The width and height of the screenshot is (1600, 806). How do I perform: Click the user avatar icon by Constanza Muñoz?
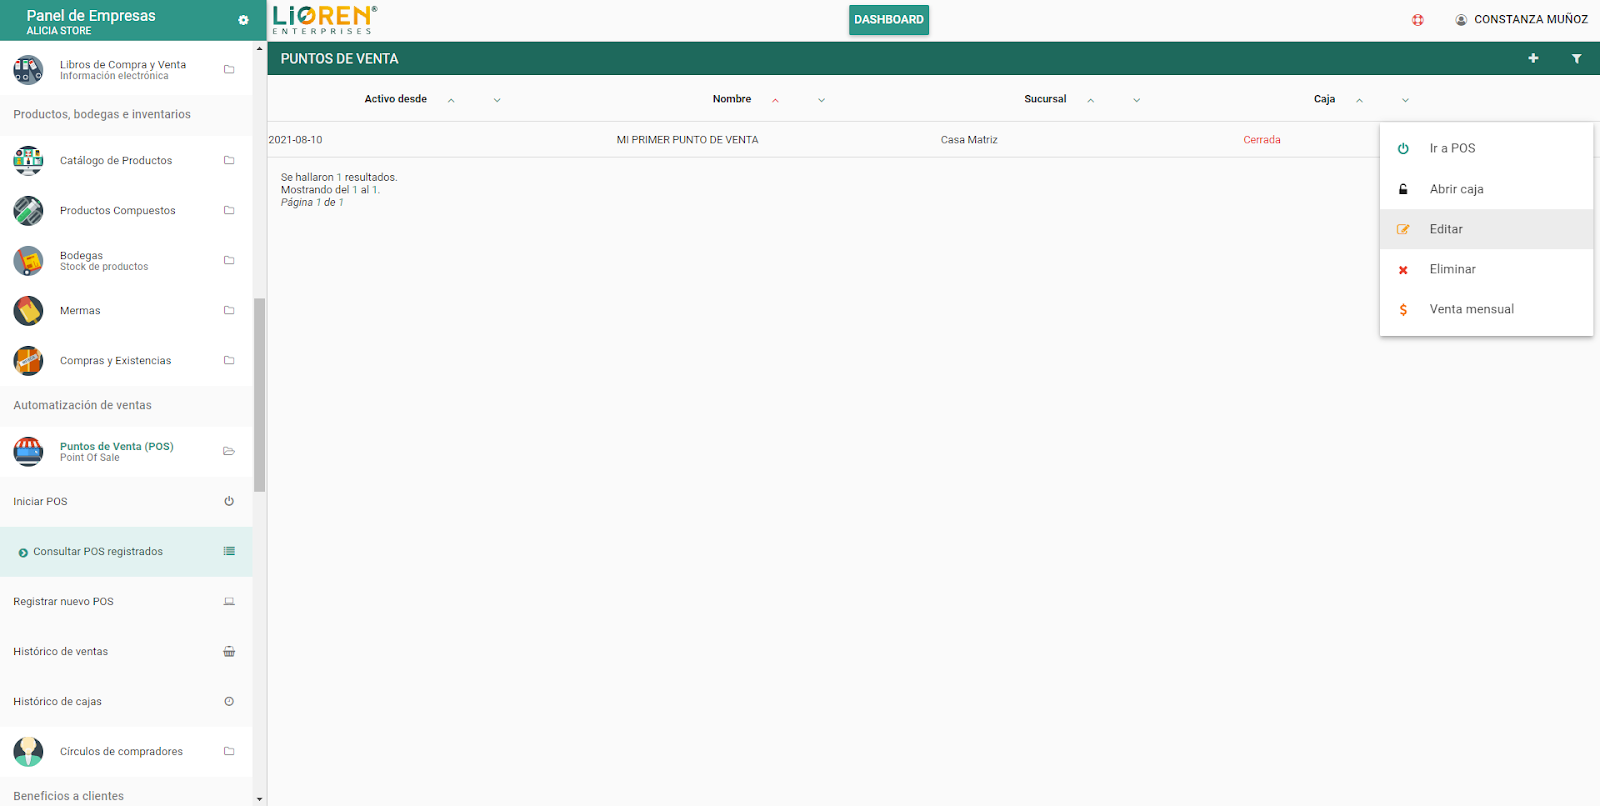pyautogui.click(x=1461, y=20)
